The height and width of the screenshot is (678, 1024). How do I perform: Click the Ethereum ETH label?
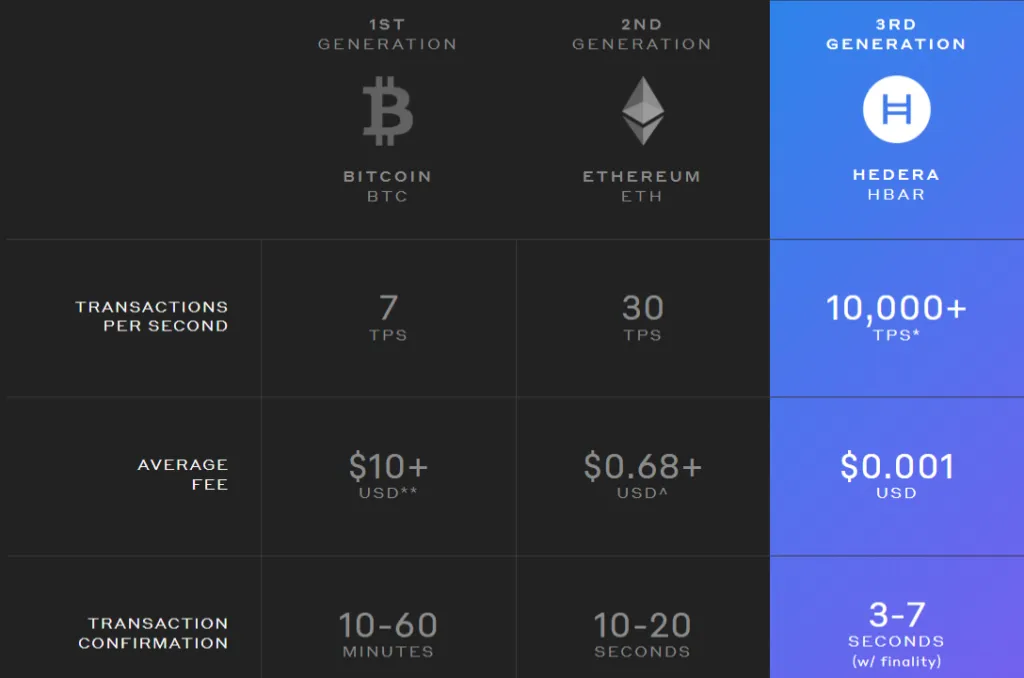642,186
